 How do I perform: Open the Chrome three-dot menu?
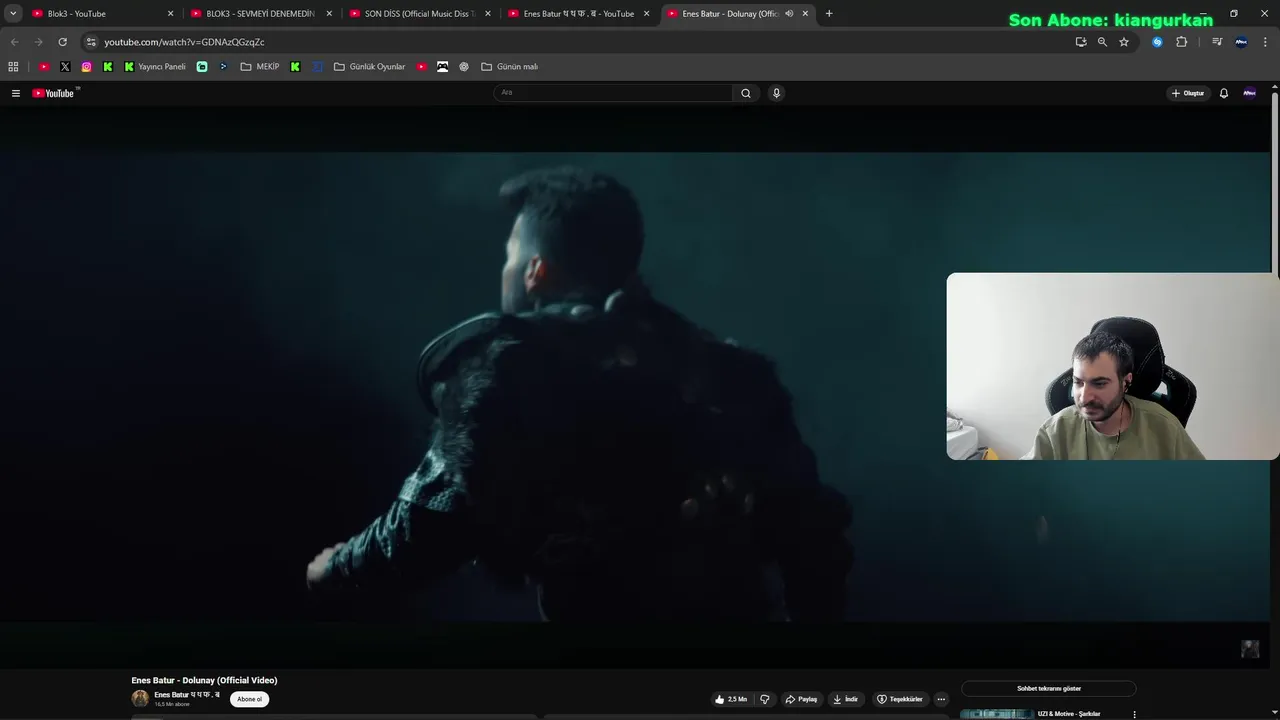click(1265, 42)
